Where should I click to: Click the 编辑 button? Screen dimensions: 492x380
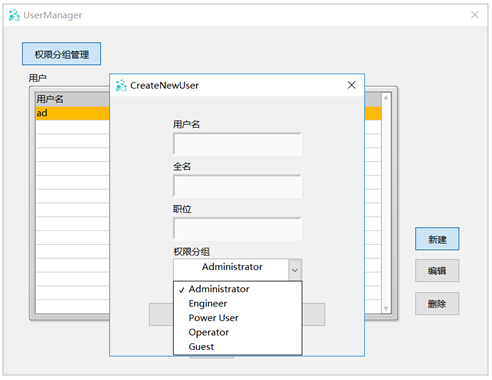437,270
